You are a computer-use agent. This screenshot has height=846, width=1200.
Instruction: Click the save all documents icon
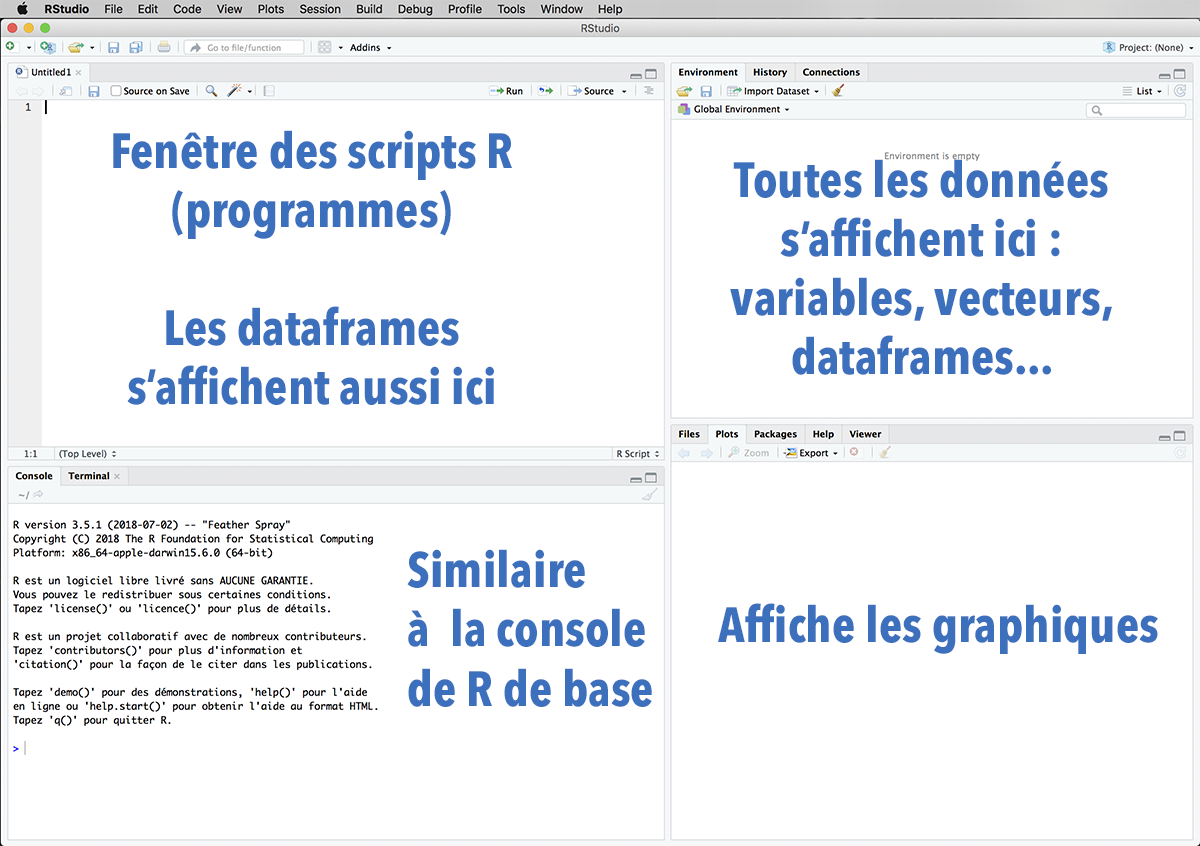[x=135, y=47]
